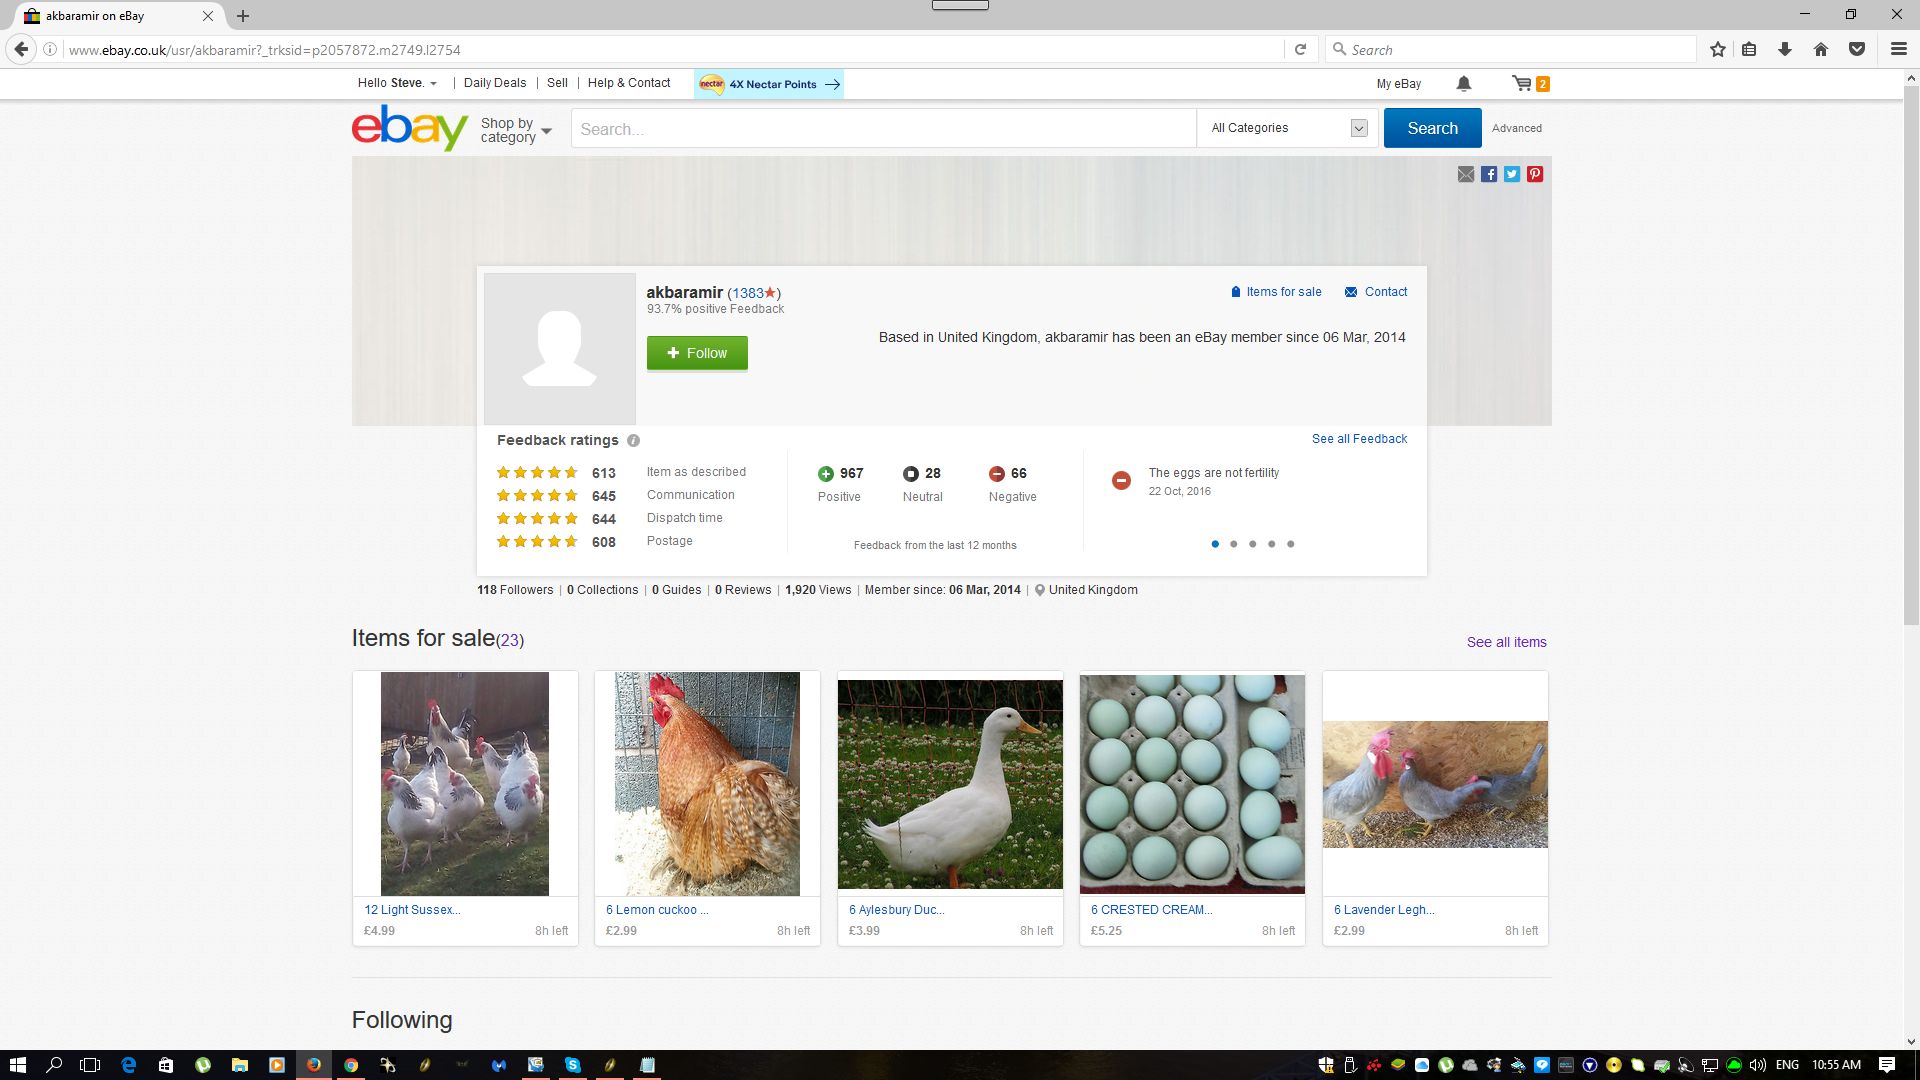Viewport: 1920px width, 1080px height.
Task: Click the browser back arrow button
Action: point(21,49)
